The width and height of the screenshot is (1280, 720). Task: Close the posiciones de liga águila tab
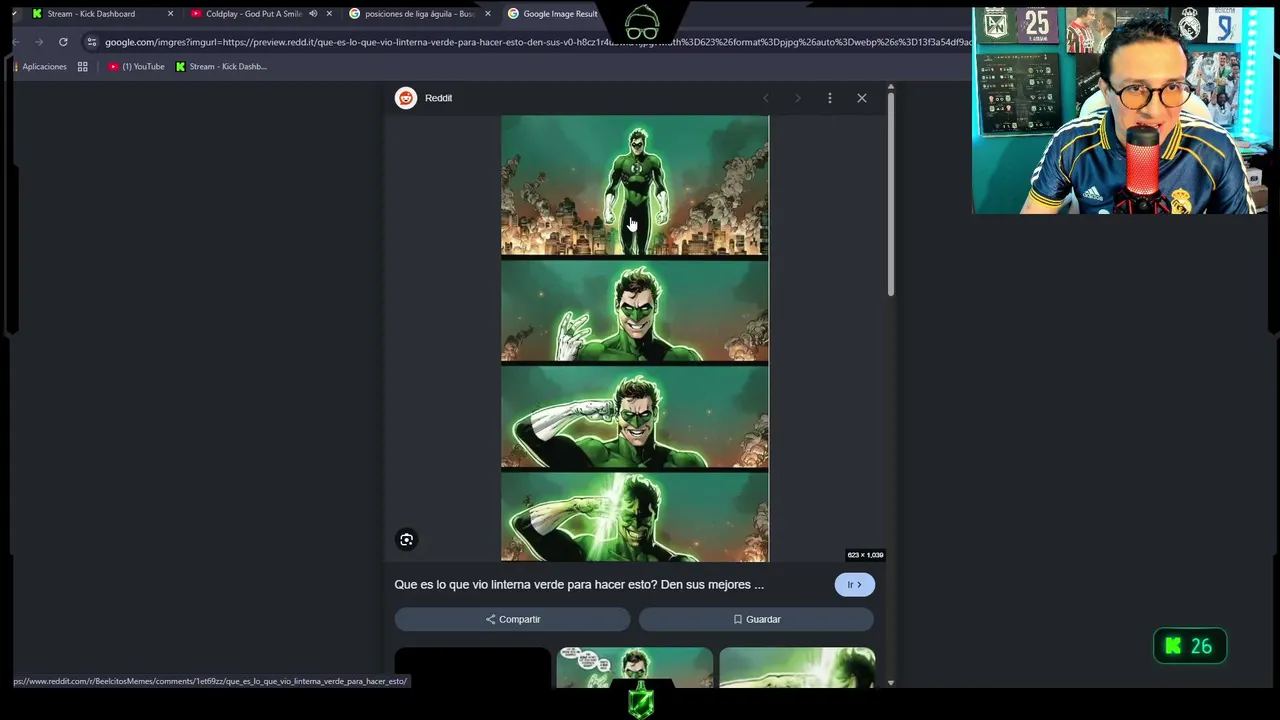coord(488,14)
